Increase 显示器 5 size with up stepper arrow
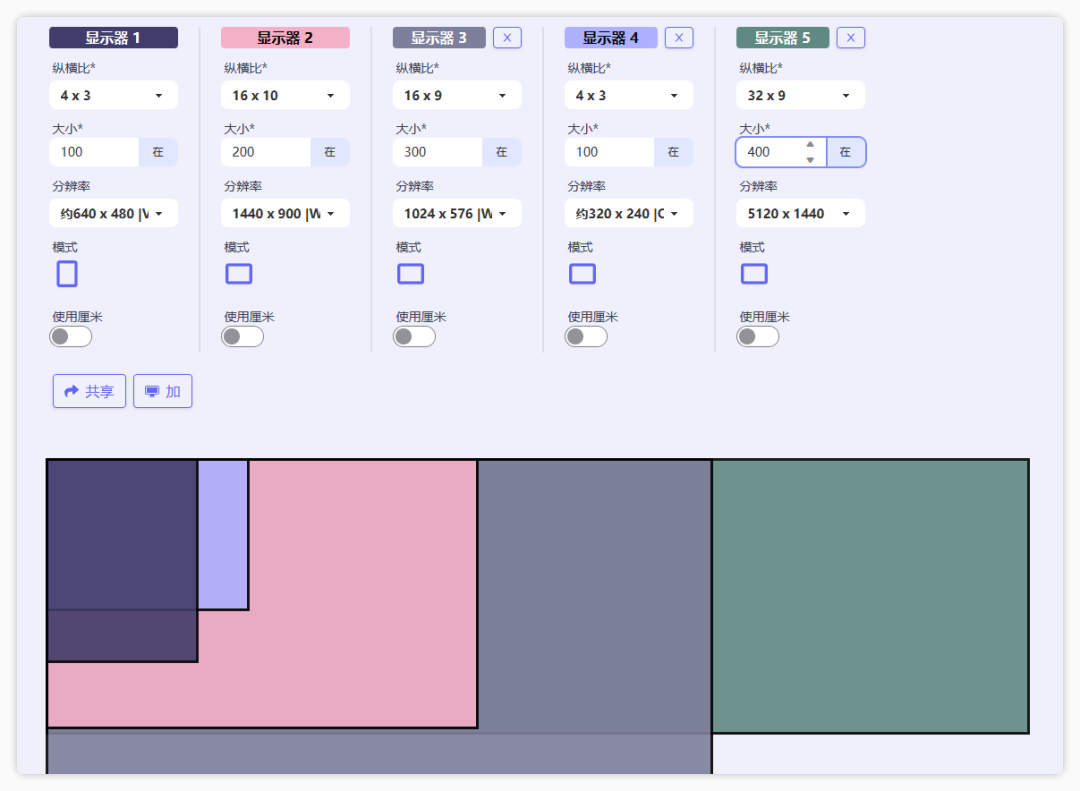 [x=810, y=145]
